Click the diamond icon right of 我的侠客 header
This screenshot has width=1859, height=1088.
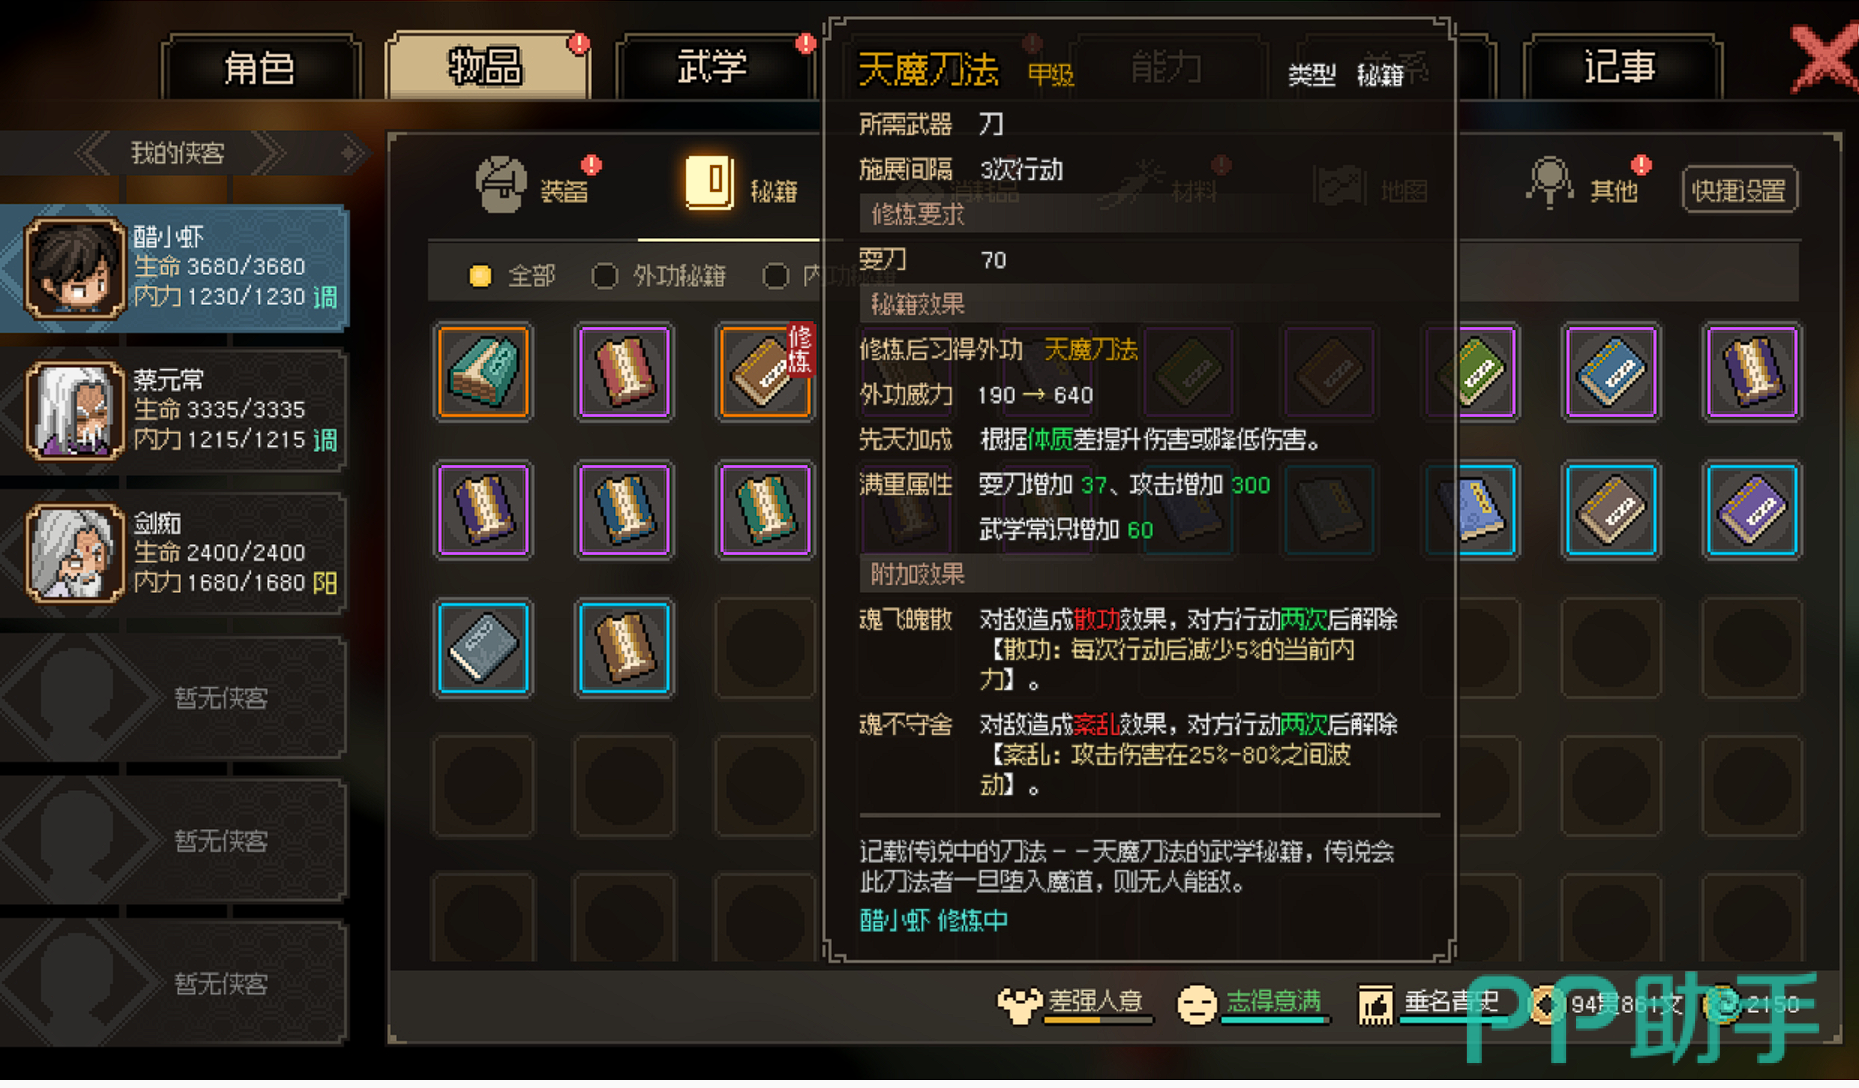[x=349, y=153]
